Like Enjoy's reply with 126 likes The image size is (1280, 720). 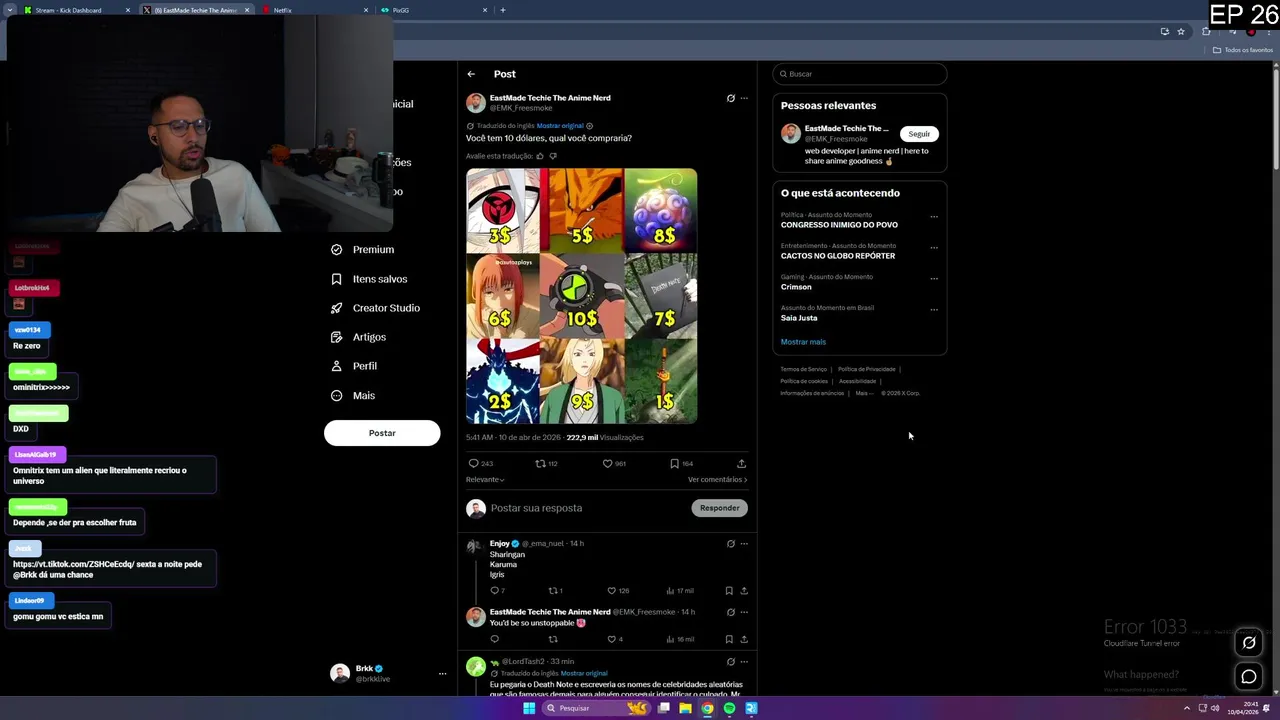619,591
